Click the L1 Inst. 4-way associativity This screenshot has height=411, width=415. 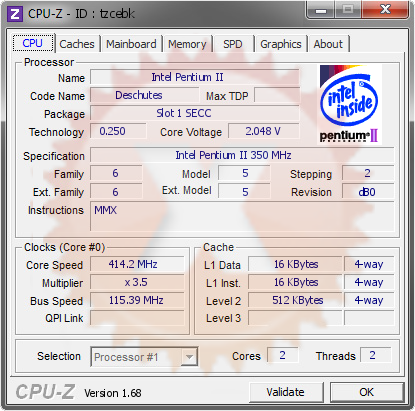click(369, 282)
